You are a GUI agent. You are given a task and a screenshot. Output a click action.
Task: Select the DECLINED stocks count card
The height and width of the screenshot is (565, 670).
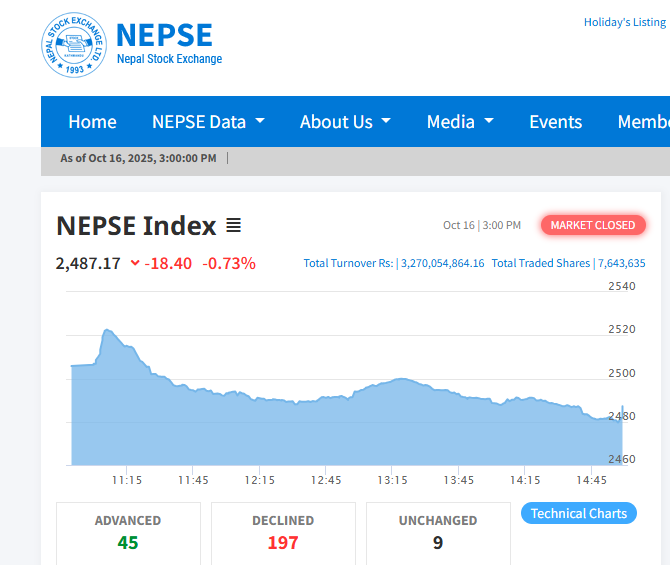pos(283,532)
